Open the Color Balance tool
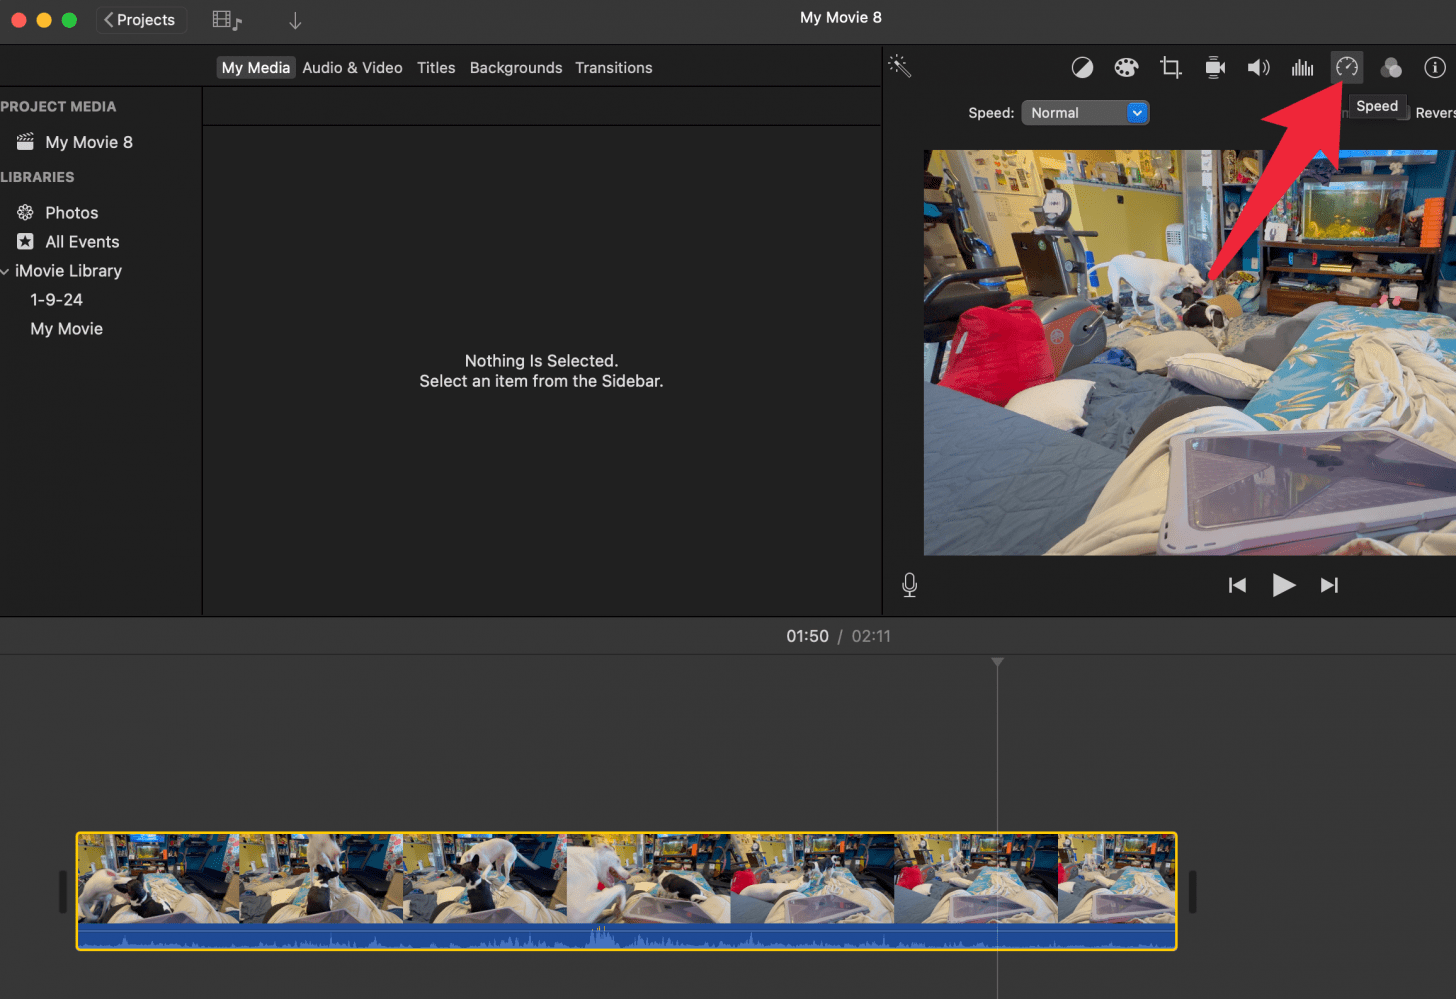This screenshot has width=1456, height=999. 1082,67
